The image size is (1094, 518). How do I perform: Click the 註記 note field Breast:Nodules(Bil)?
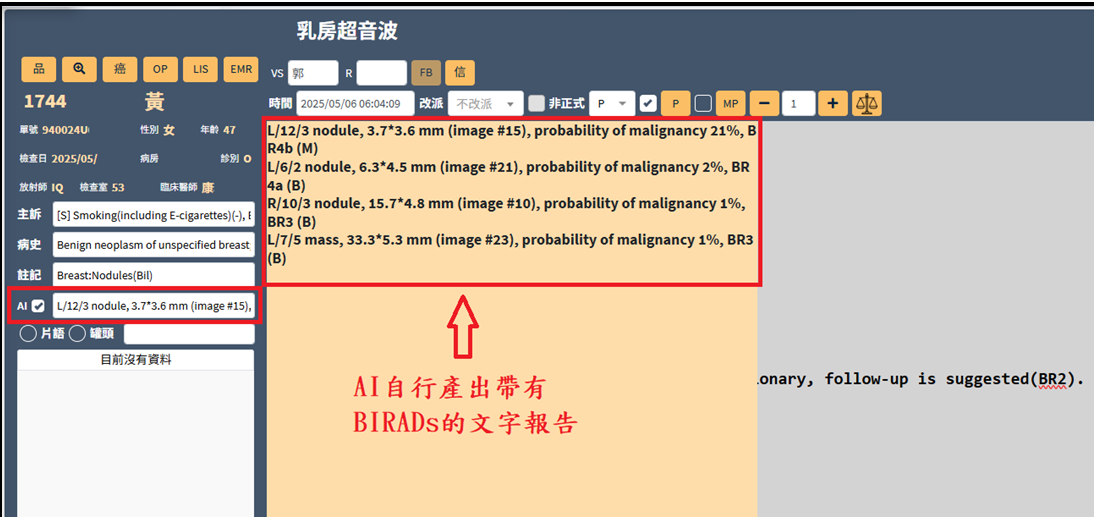(153, 274)
